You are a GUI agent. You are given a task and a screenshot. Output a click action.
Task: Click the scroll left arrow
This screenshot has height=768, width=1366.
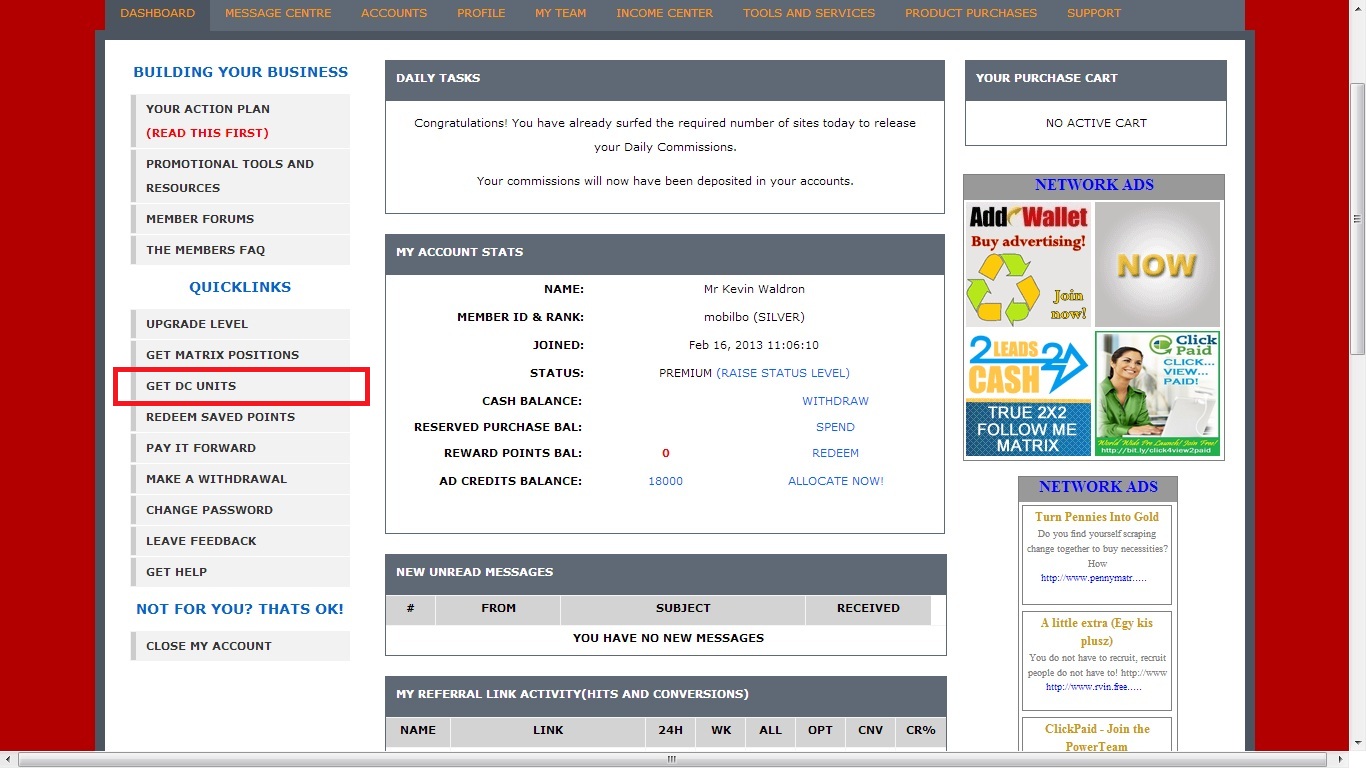point(8,760)
